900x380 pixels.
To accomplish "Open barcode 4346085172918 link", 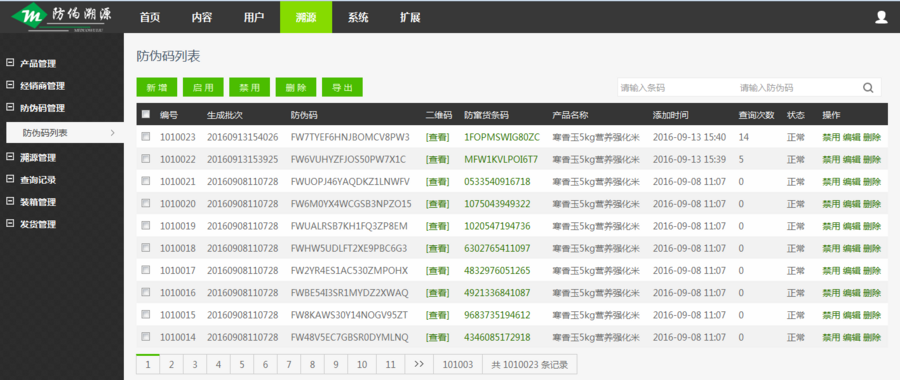I will [x=497, y=337].
